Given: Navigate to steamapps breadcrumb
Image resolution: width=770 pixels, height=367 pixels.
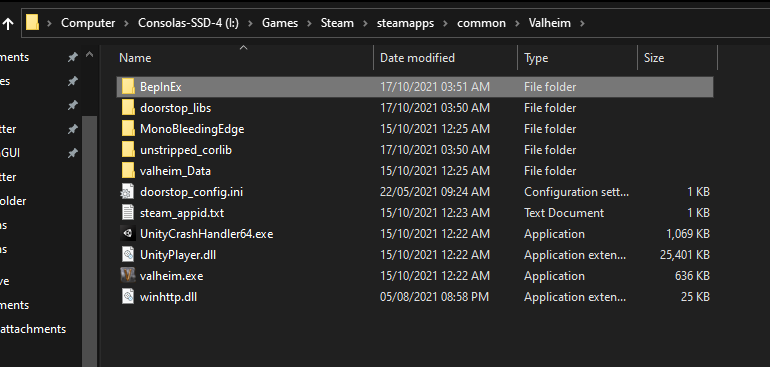Looking at the screenshot, I should point(405,23).
